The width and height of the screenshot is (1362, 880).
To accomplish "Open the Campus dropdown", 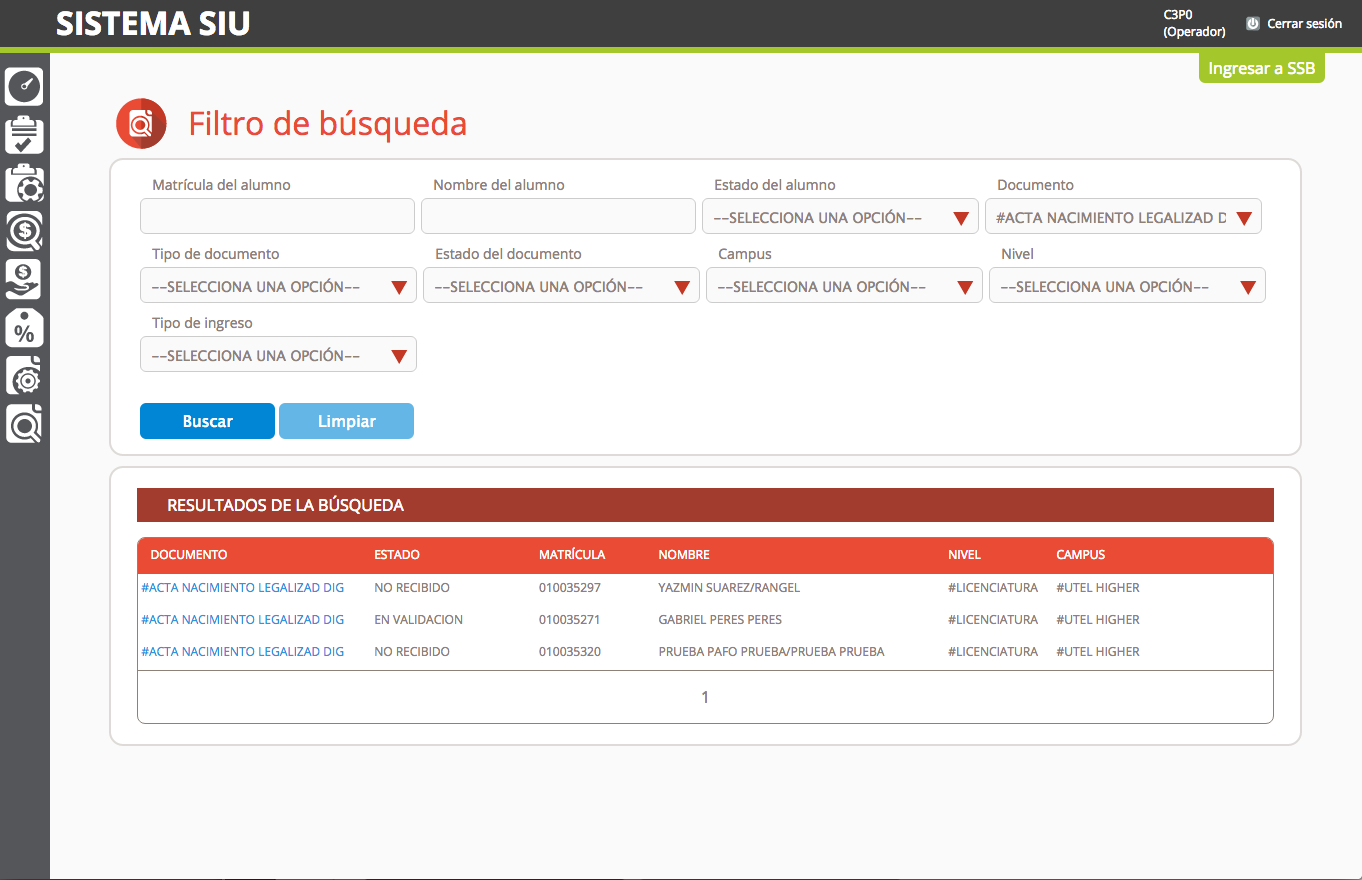I will (844, 285).
